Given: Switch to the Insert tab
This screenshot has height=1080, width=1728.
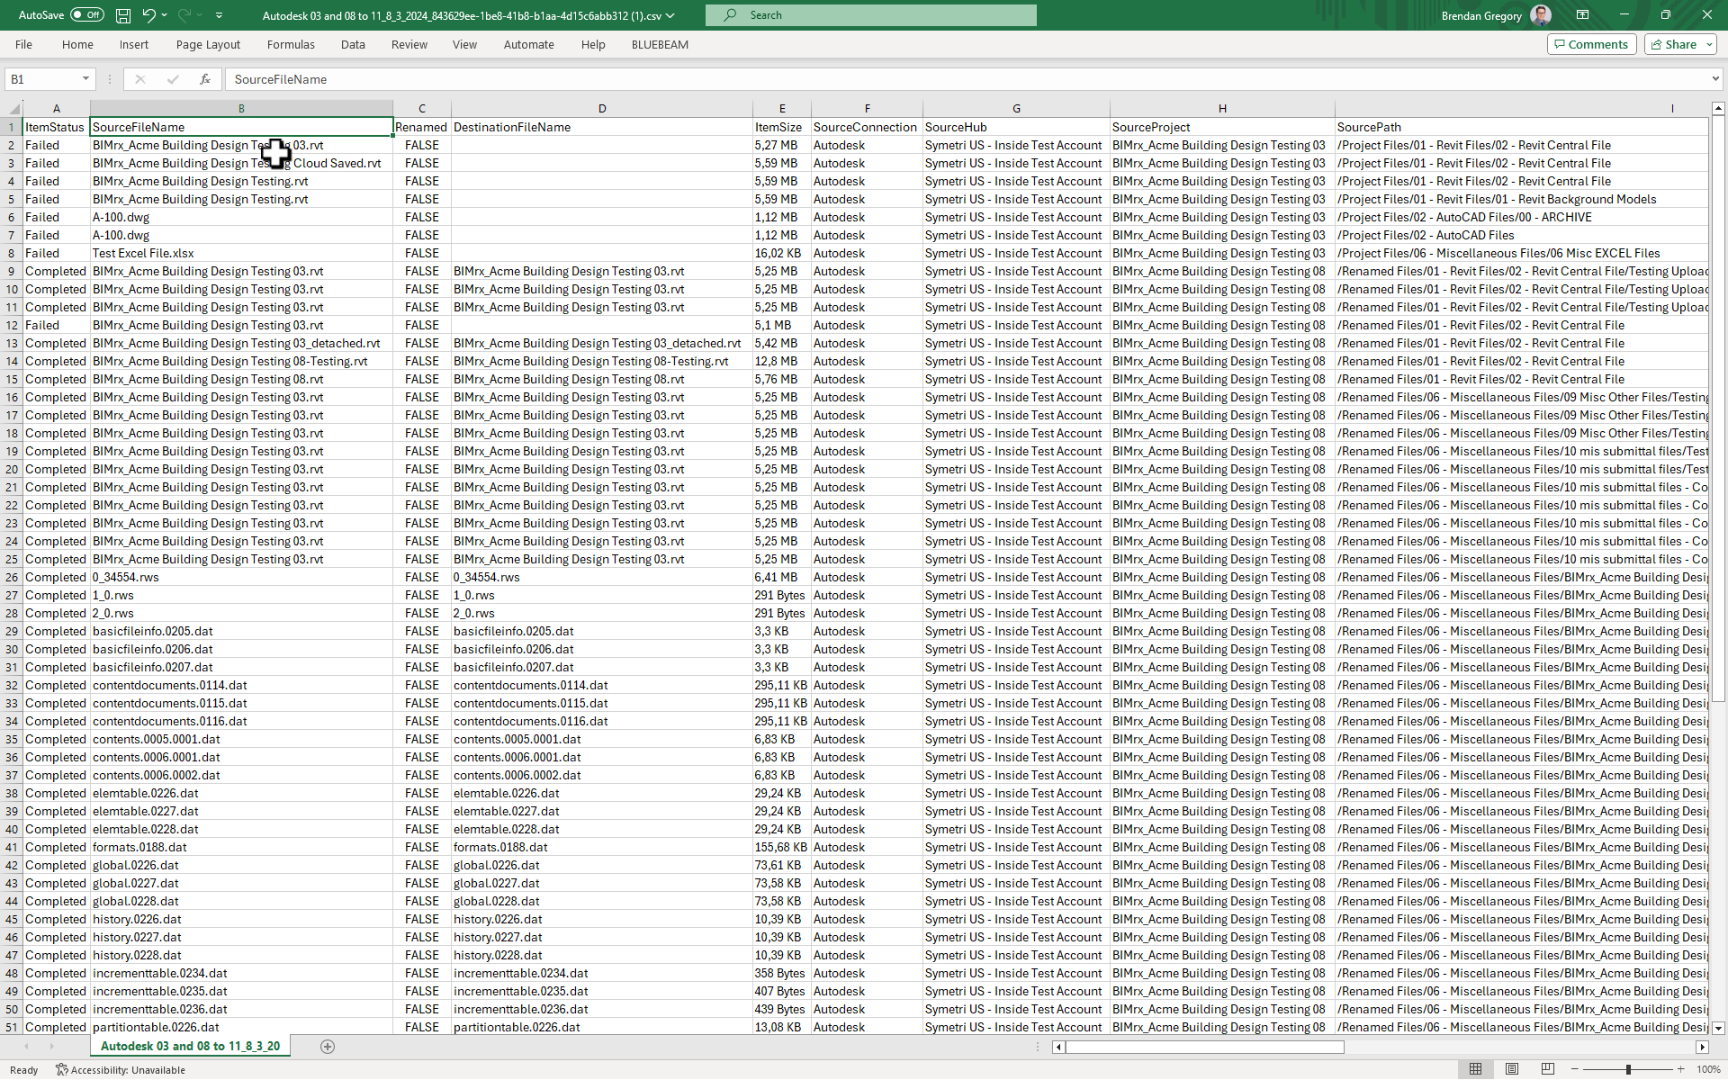Looking at the screenshot, I should coord(134,44).
